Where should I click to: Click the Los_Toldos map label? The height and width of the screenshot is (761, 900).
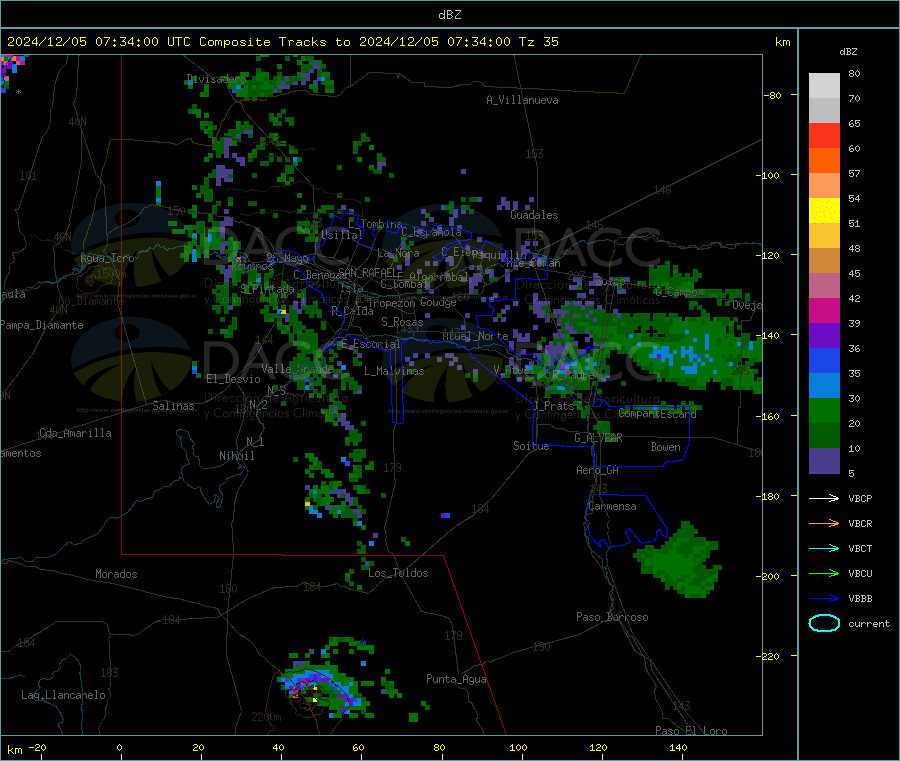tap(398, 573)
